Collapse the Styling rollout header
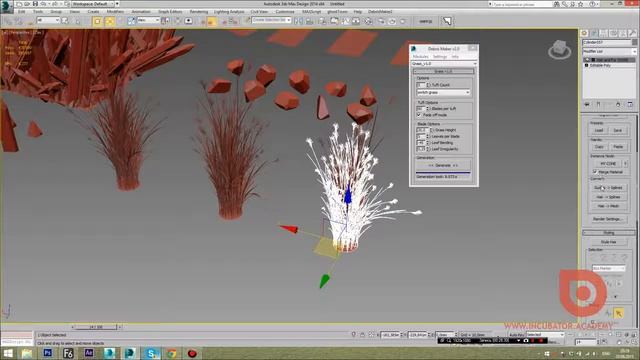 click(609, 233)
